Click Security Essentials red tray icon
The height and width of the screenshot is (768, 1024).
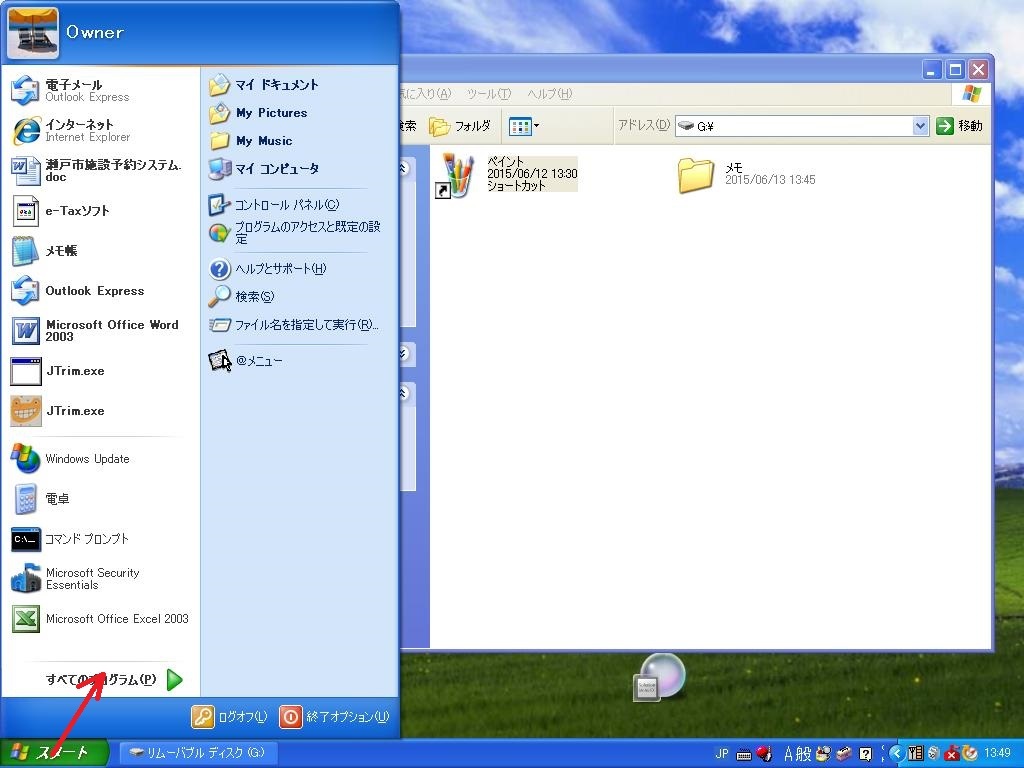952,754
